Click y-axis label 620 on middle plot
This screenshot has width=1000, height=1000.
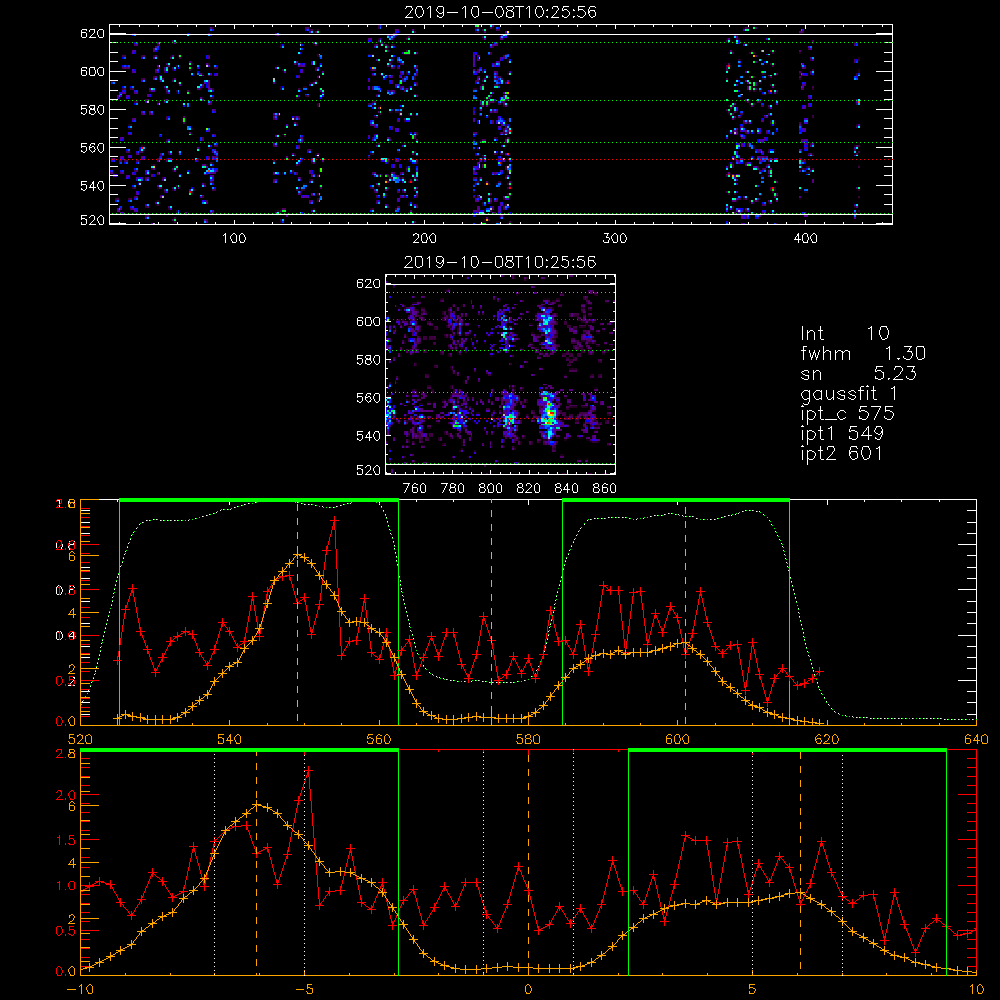pos(368,284)
